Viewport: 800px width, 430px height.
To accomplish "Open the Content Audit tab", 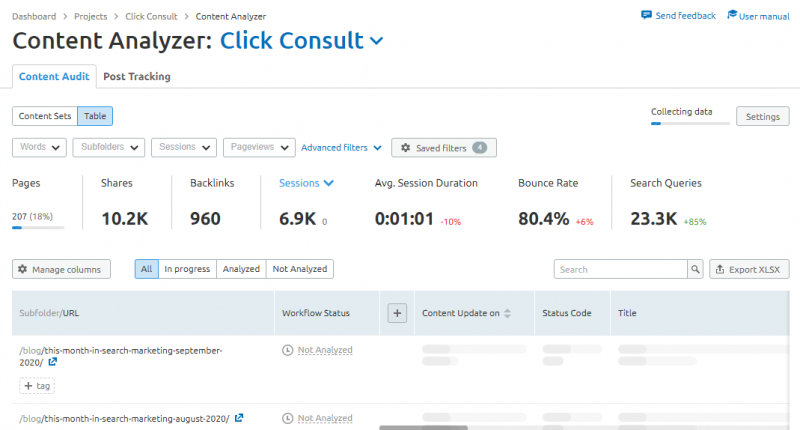I will coord(54,77).
